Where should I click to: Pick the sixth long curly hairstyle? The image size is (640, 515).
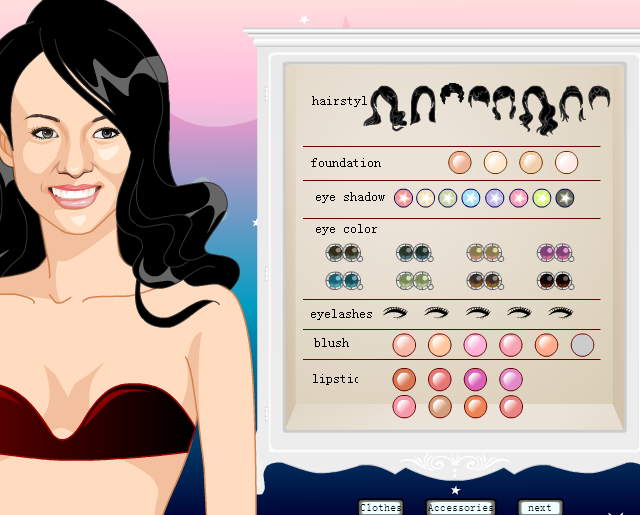click(538, 110)
